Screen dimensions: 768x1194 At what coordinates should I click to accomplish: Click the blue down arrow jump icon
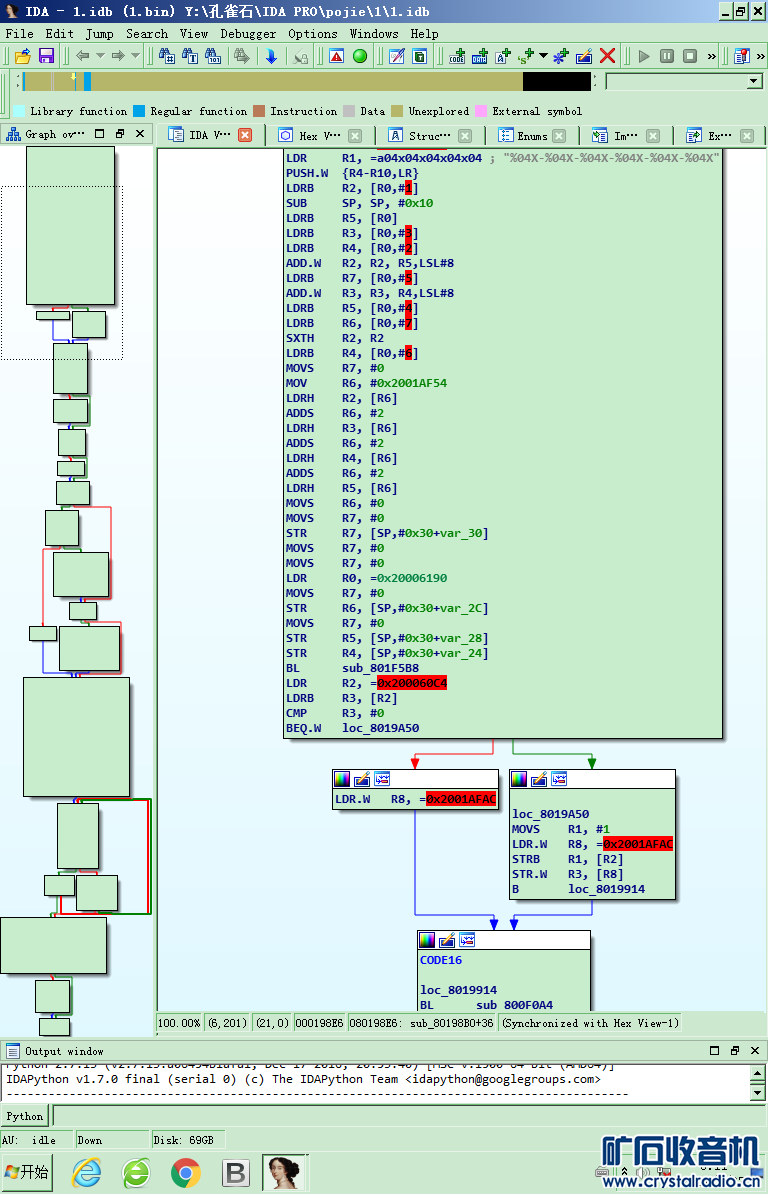tap(271, 56)
